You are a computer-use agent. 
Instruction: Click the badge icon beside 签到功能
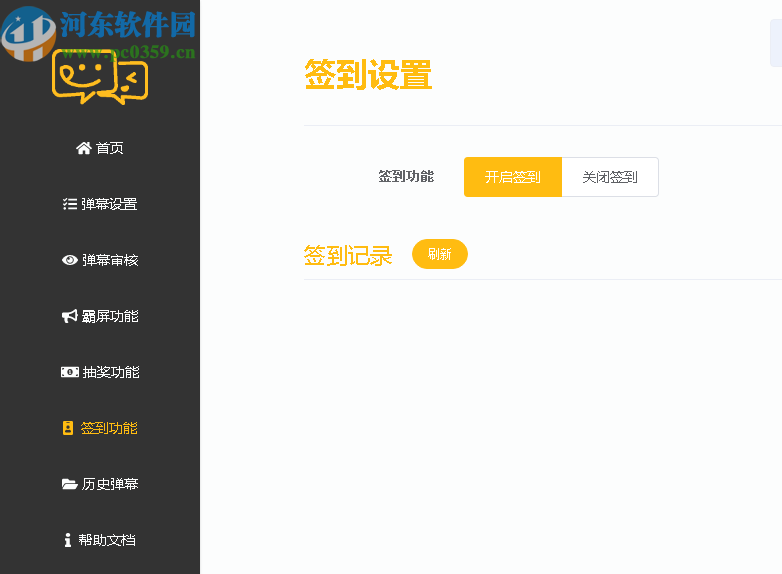click(x=68, y=428)
